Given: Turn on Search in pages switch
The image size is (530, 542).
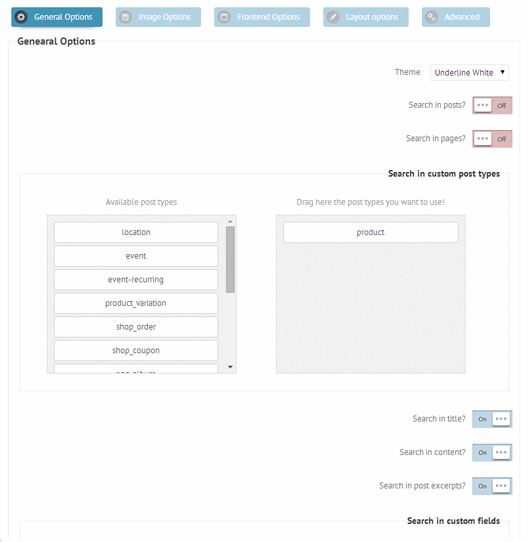Looking at the screenshot, I should point(492,139).
